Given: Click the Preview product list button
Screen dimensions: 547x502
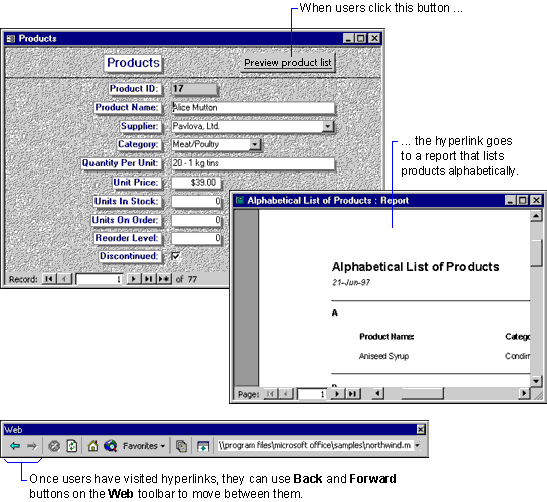Looking at the screenshot, I should pyautogui.click(x=288, y=63).
